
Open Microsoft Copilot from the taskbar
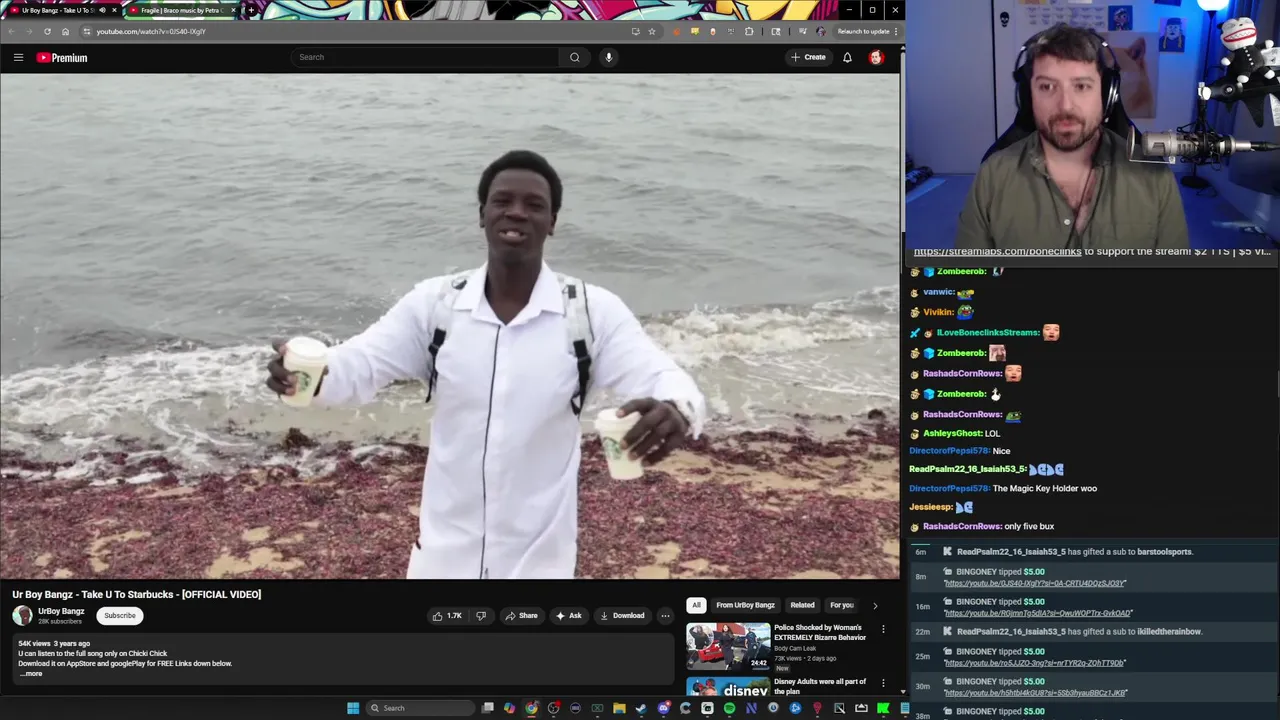click(x=509, y=708)
